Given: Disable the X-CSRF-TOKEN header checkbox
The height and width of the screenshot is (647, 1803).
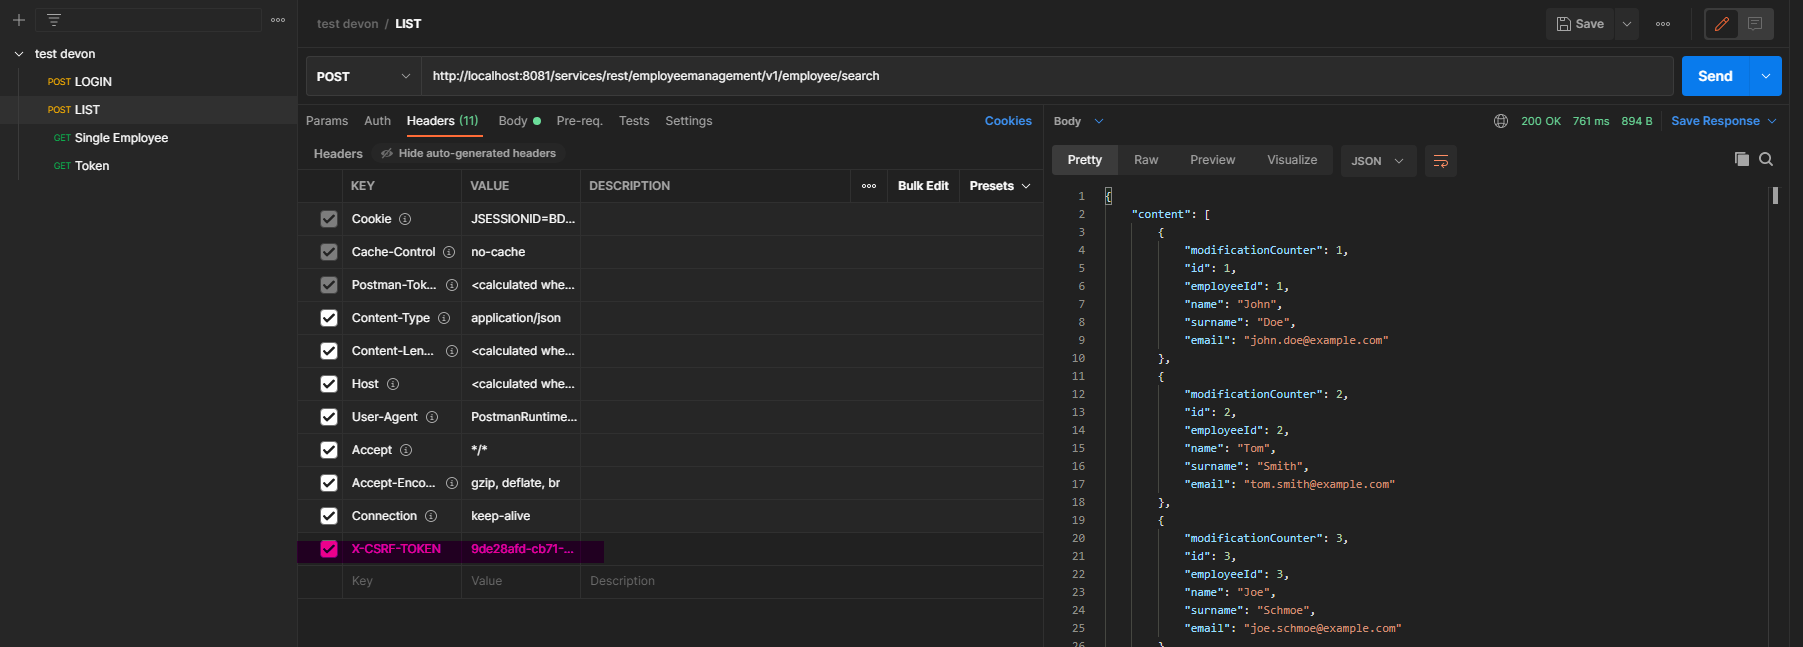Looking at the screenshot, I should 329,549.
